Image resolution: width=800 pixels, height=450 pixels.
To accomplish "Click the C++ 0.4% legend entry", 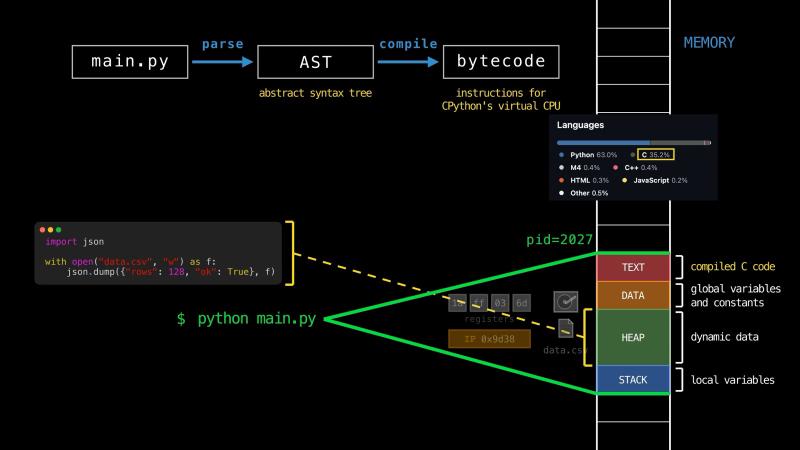I will tap(635, 167).
